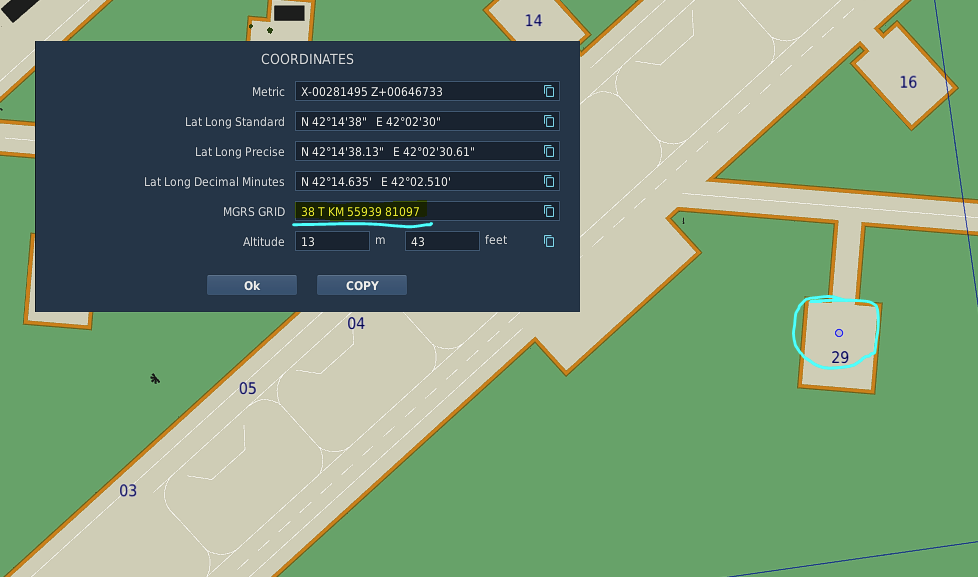
Task: Click the Ok button
Action: coord(252,285)
